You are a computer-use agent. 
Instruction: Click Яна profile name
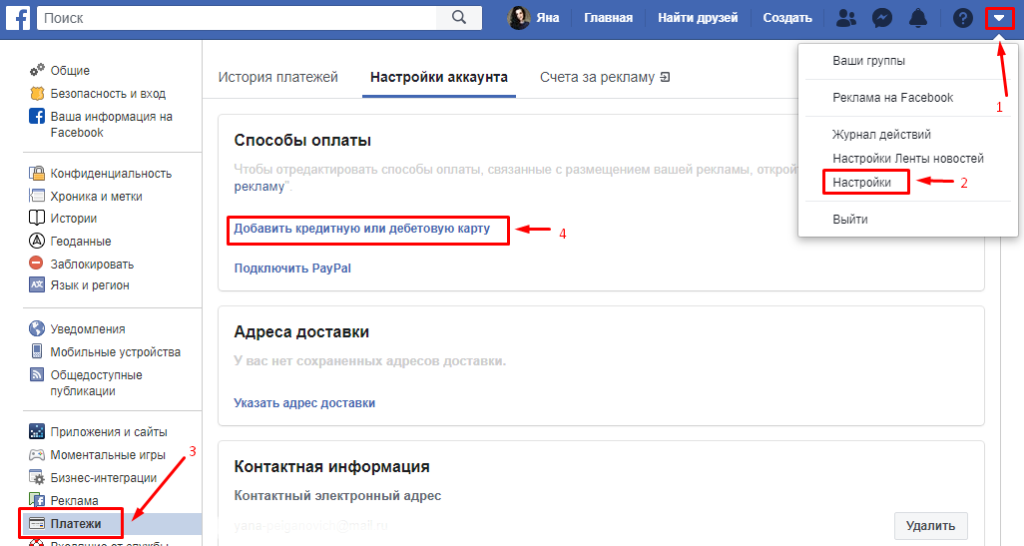click(547, 18)
